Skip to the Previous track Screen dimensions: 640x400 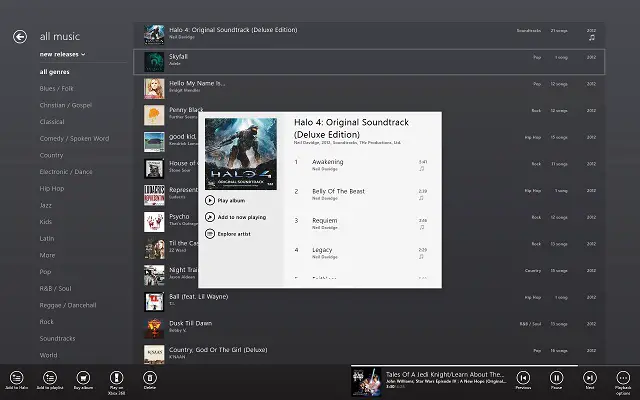(x=523, y=378)
